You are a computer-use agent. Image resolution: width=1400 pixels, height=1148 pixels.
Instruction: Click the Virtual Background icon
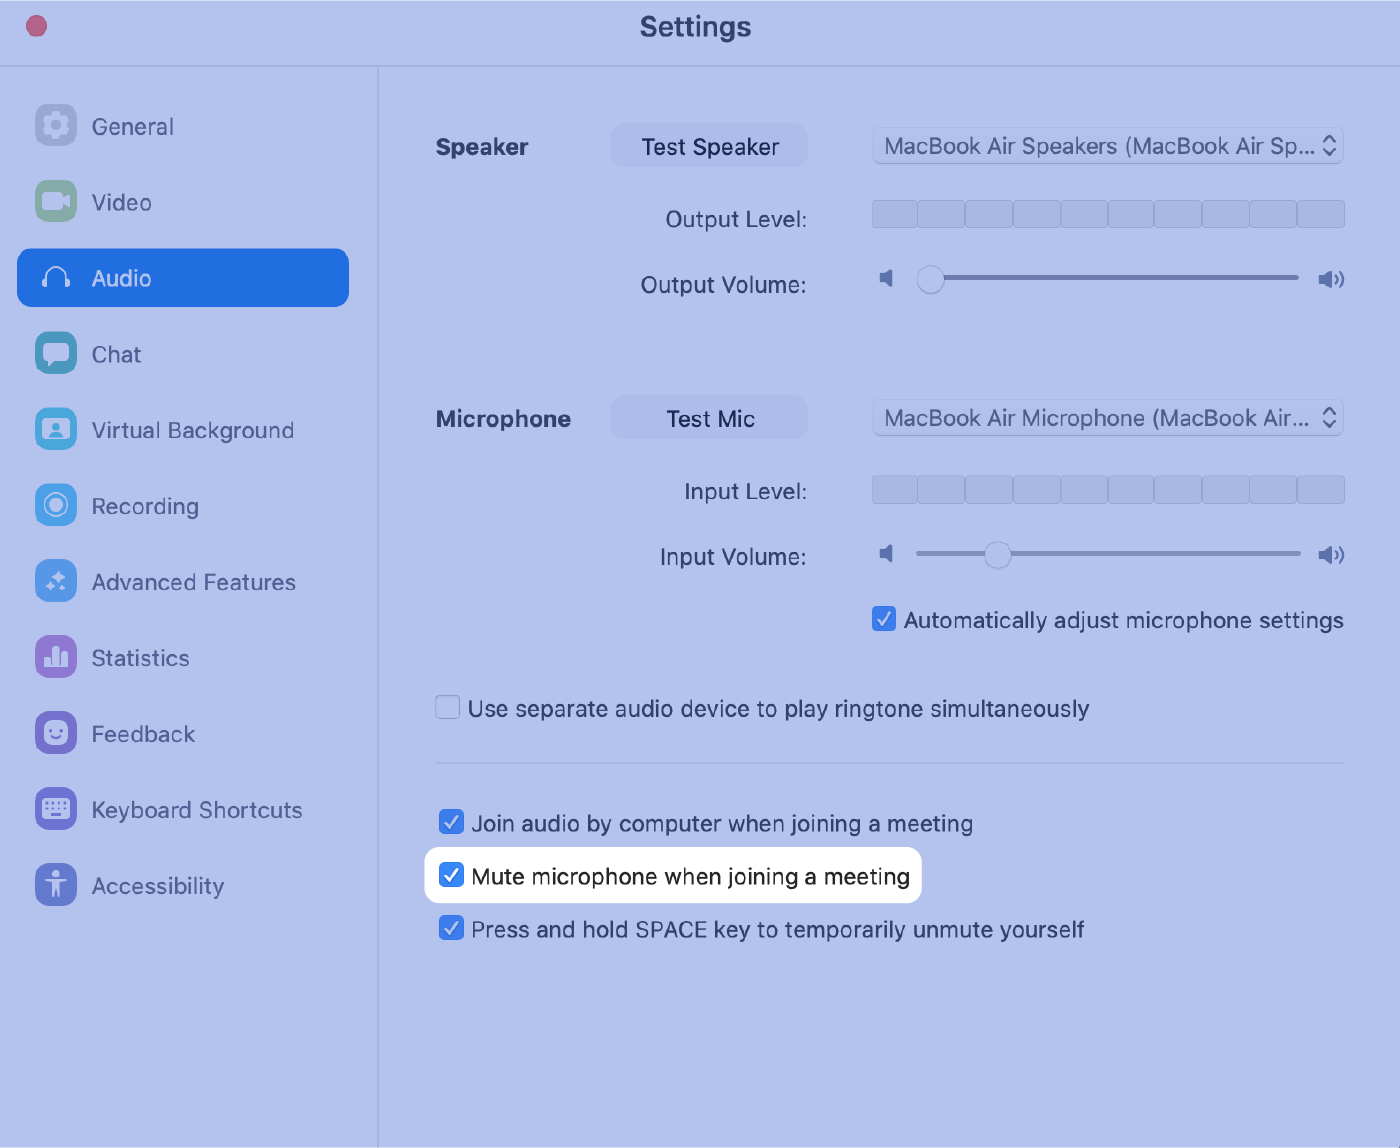(x=56, y=429)
